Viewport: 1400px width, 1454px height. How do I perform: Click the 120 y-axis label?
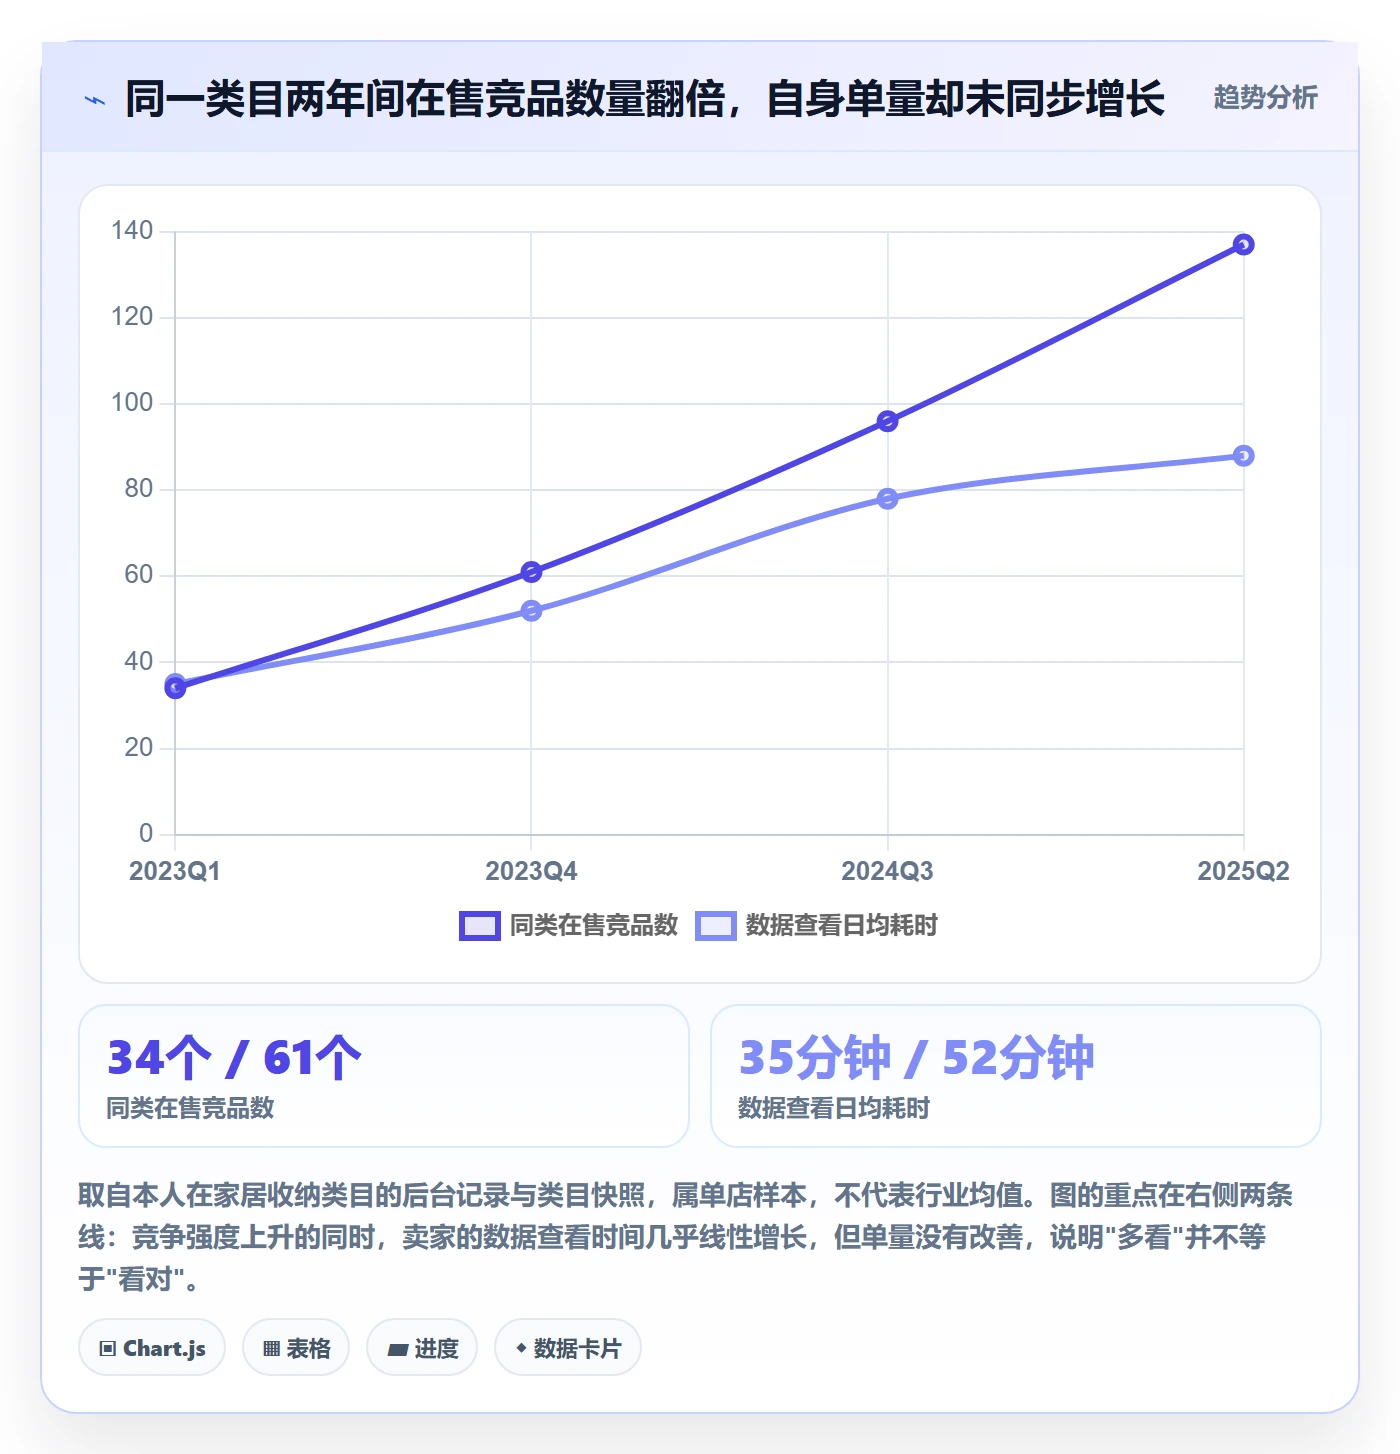pyautogui.click(x=132, y=317)
